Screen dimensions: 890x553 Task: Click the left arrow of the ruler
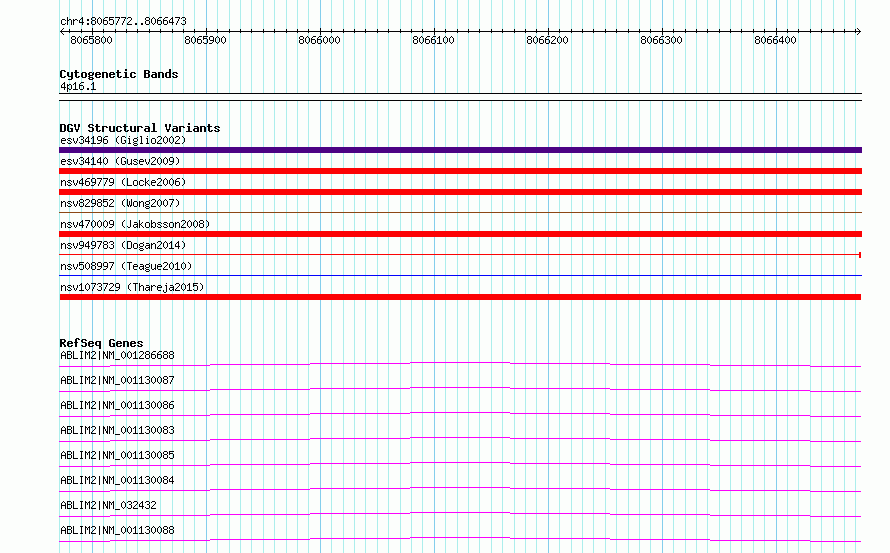click(62, 31)
